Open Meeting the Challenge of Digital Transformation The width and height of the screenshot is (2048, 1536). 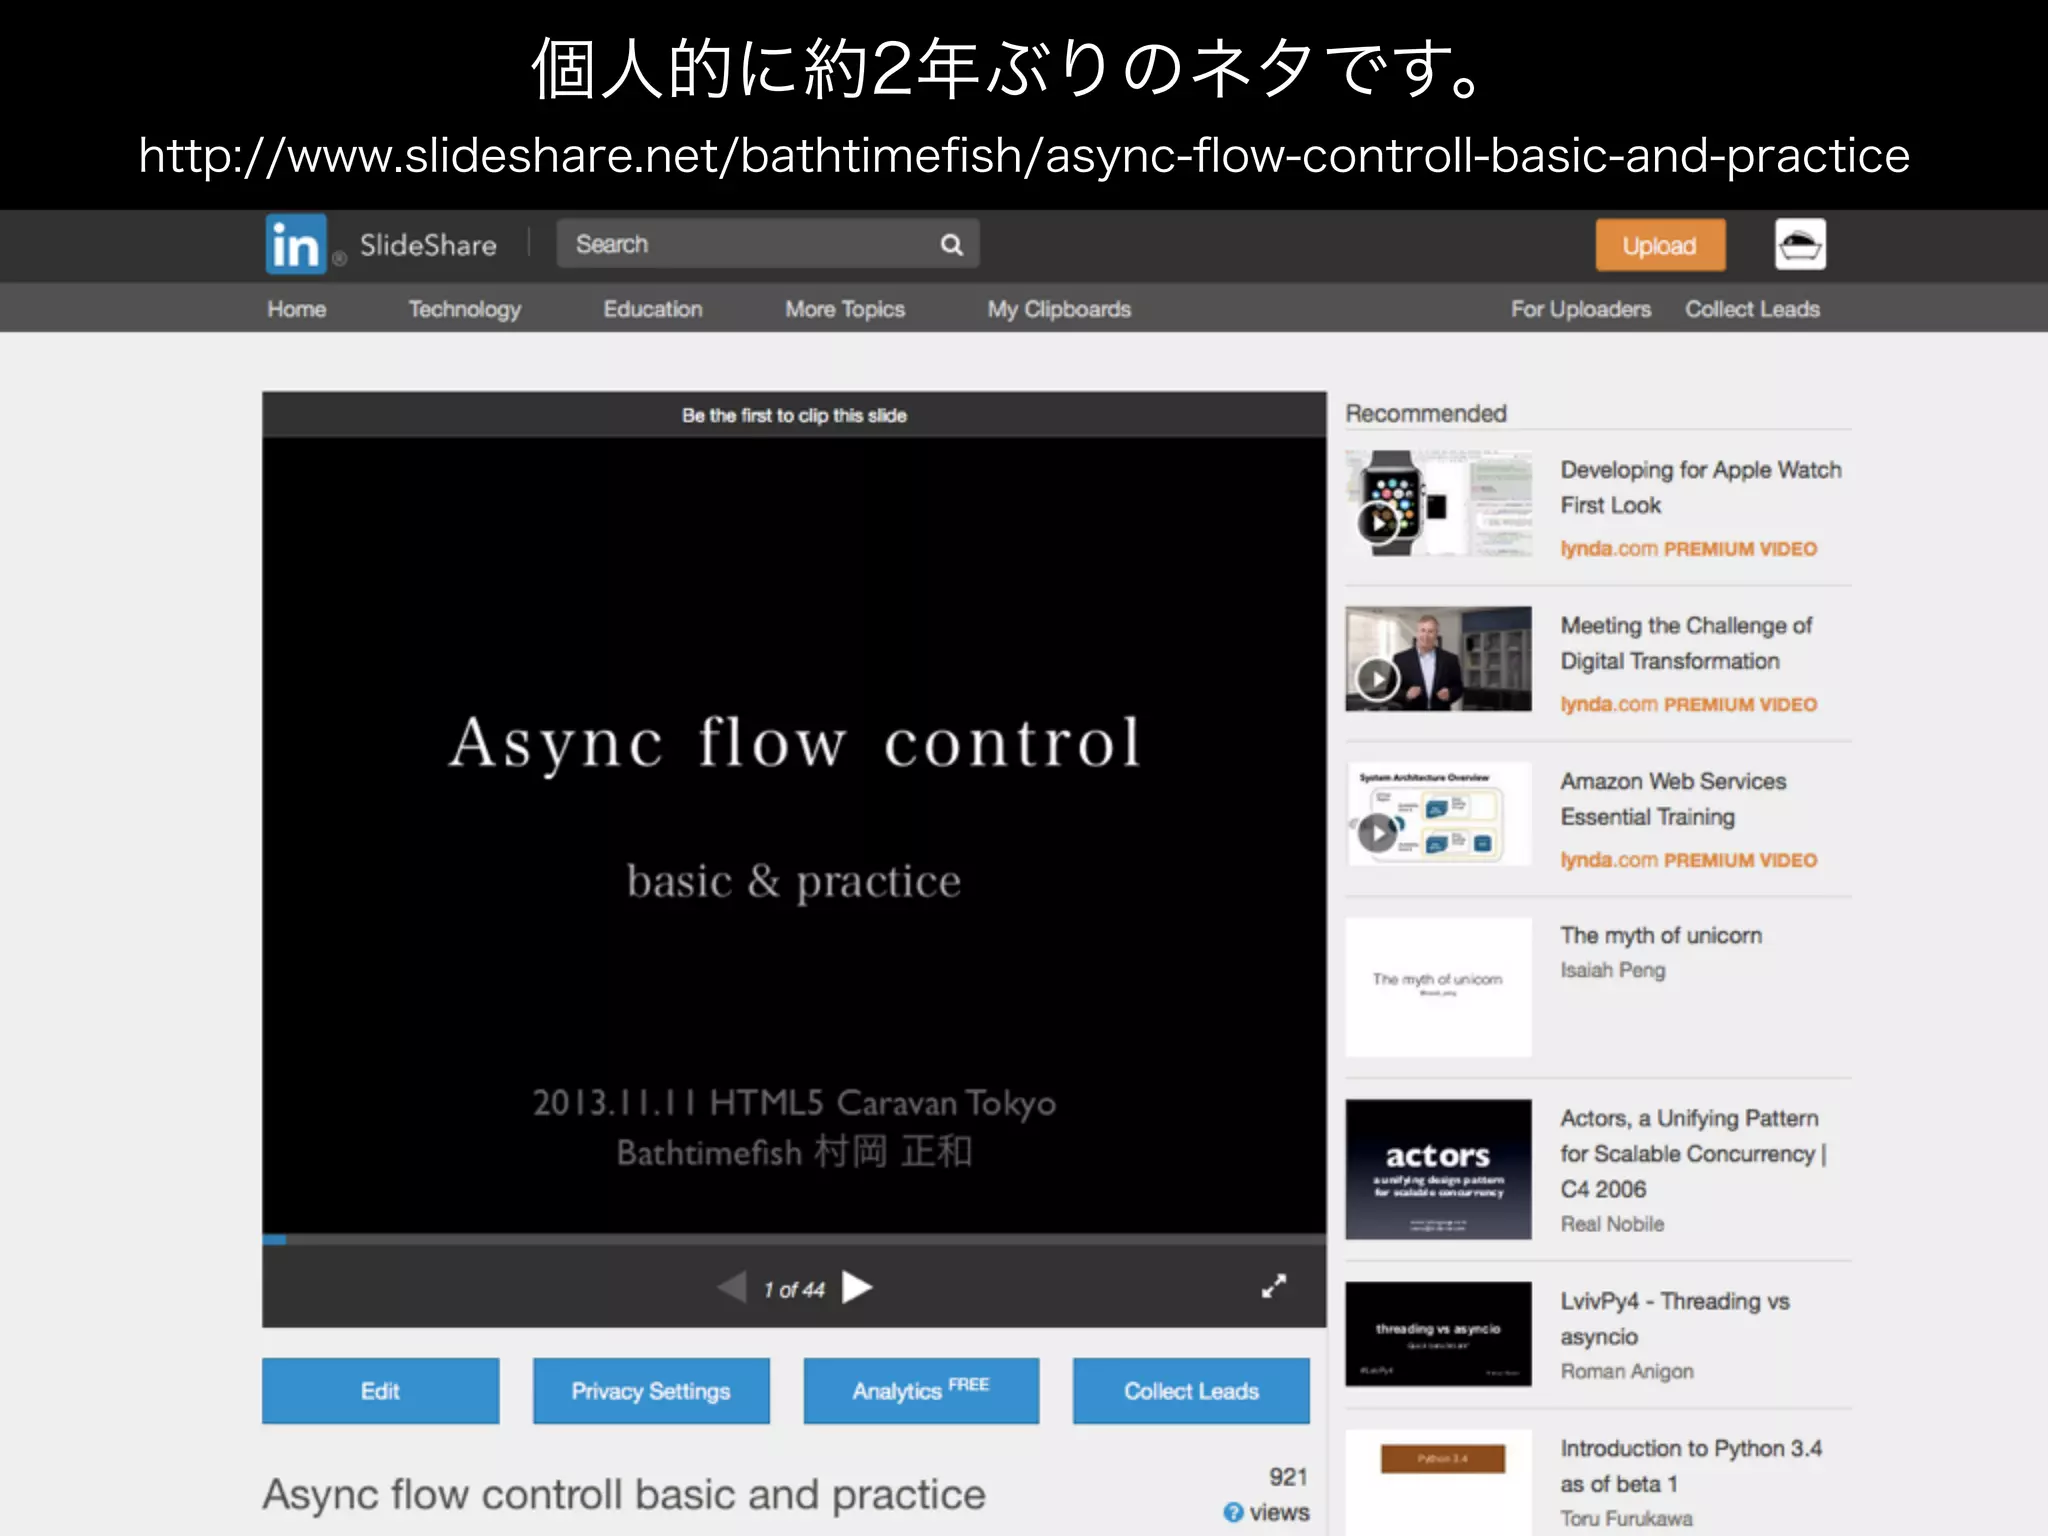(x=1686, y=643)
